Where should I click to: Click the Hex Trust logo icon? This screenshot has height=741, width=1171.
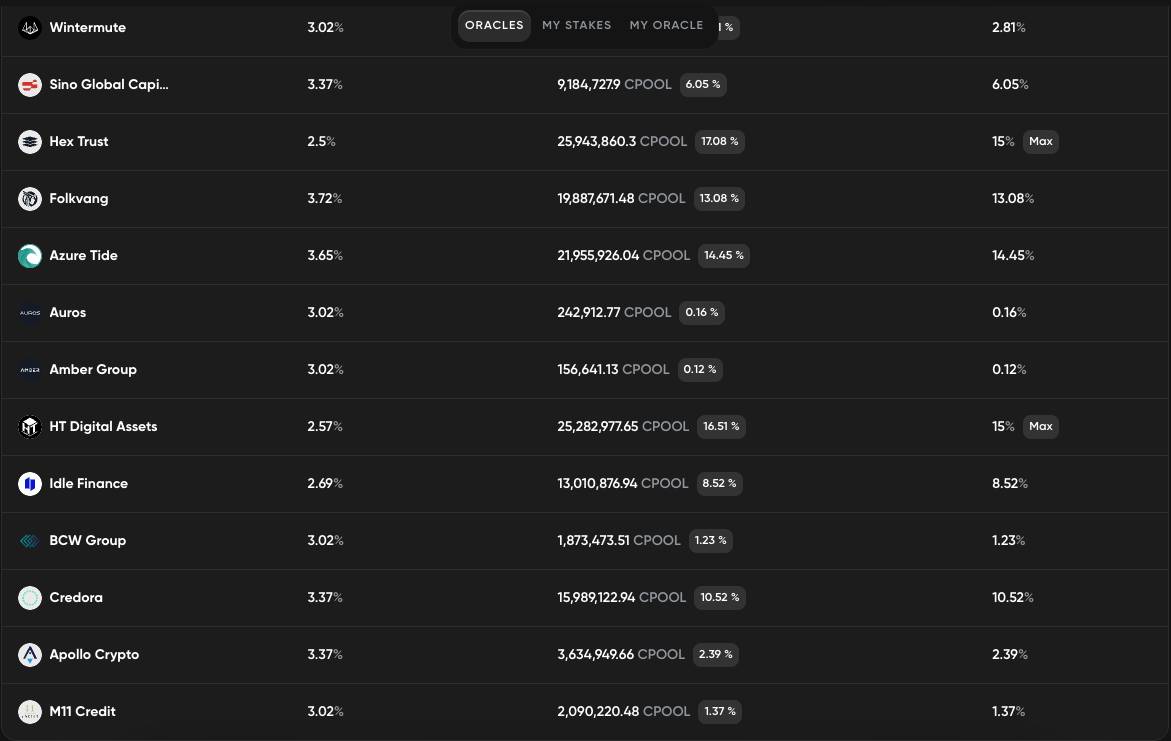(30, 142)
